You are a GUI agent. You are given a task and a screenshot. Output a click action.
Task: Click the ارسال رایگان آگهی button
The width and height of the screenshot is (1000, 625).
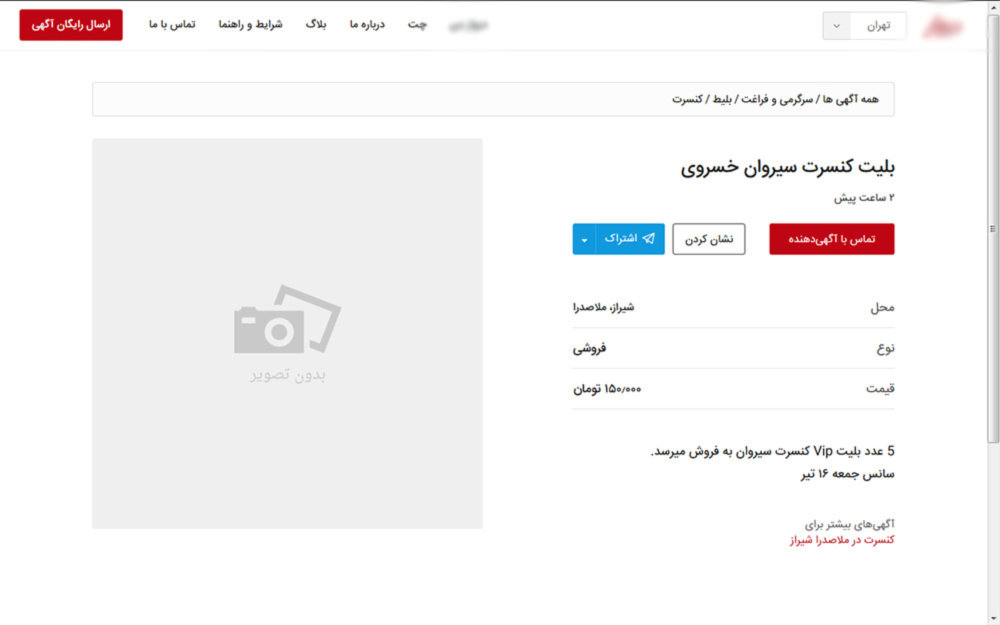tap(71, 25)
